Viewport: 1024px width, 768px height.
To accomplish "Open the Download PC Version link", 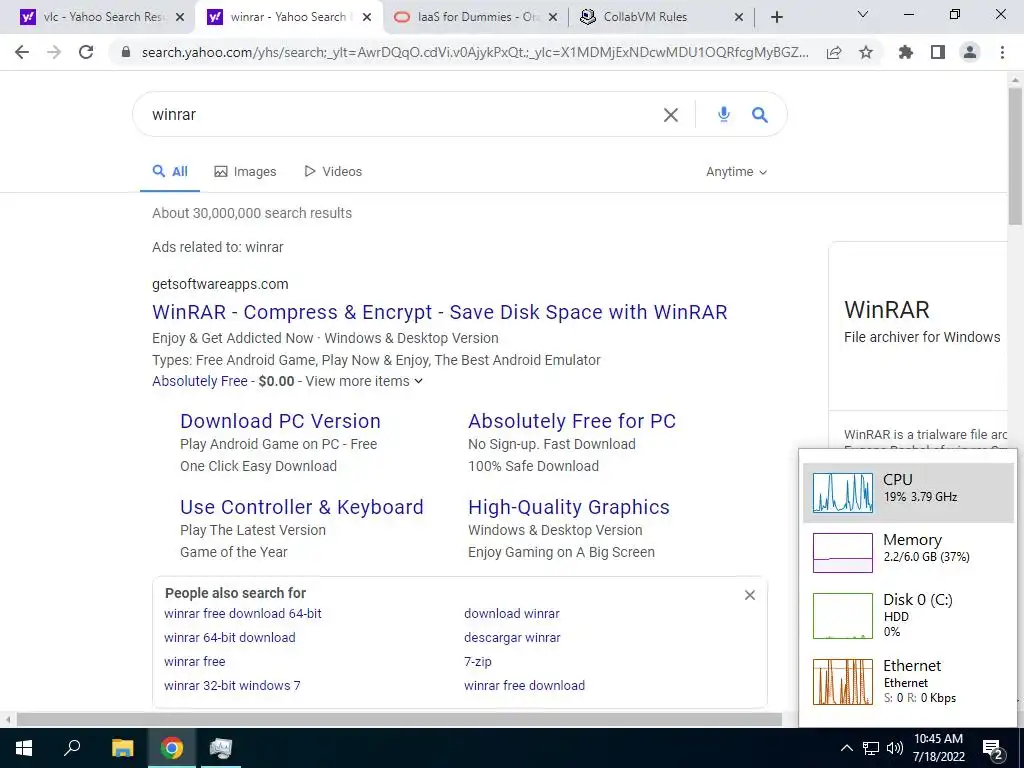I will click(x=280, y=421).
